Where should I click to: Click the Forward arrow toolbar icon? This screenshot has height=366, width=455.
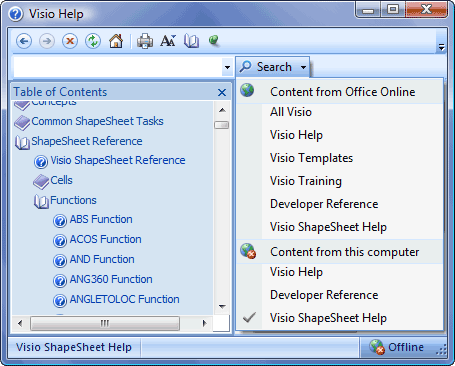pyautogui.click(x=47, y=41)
